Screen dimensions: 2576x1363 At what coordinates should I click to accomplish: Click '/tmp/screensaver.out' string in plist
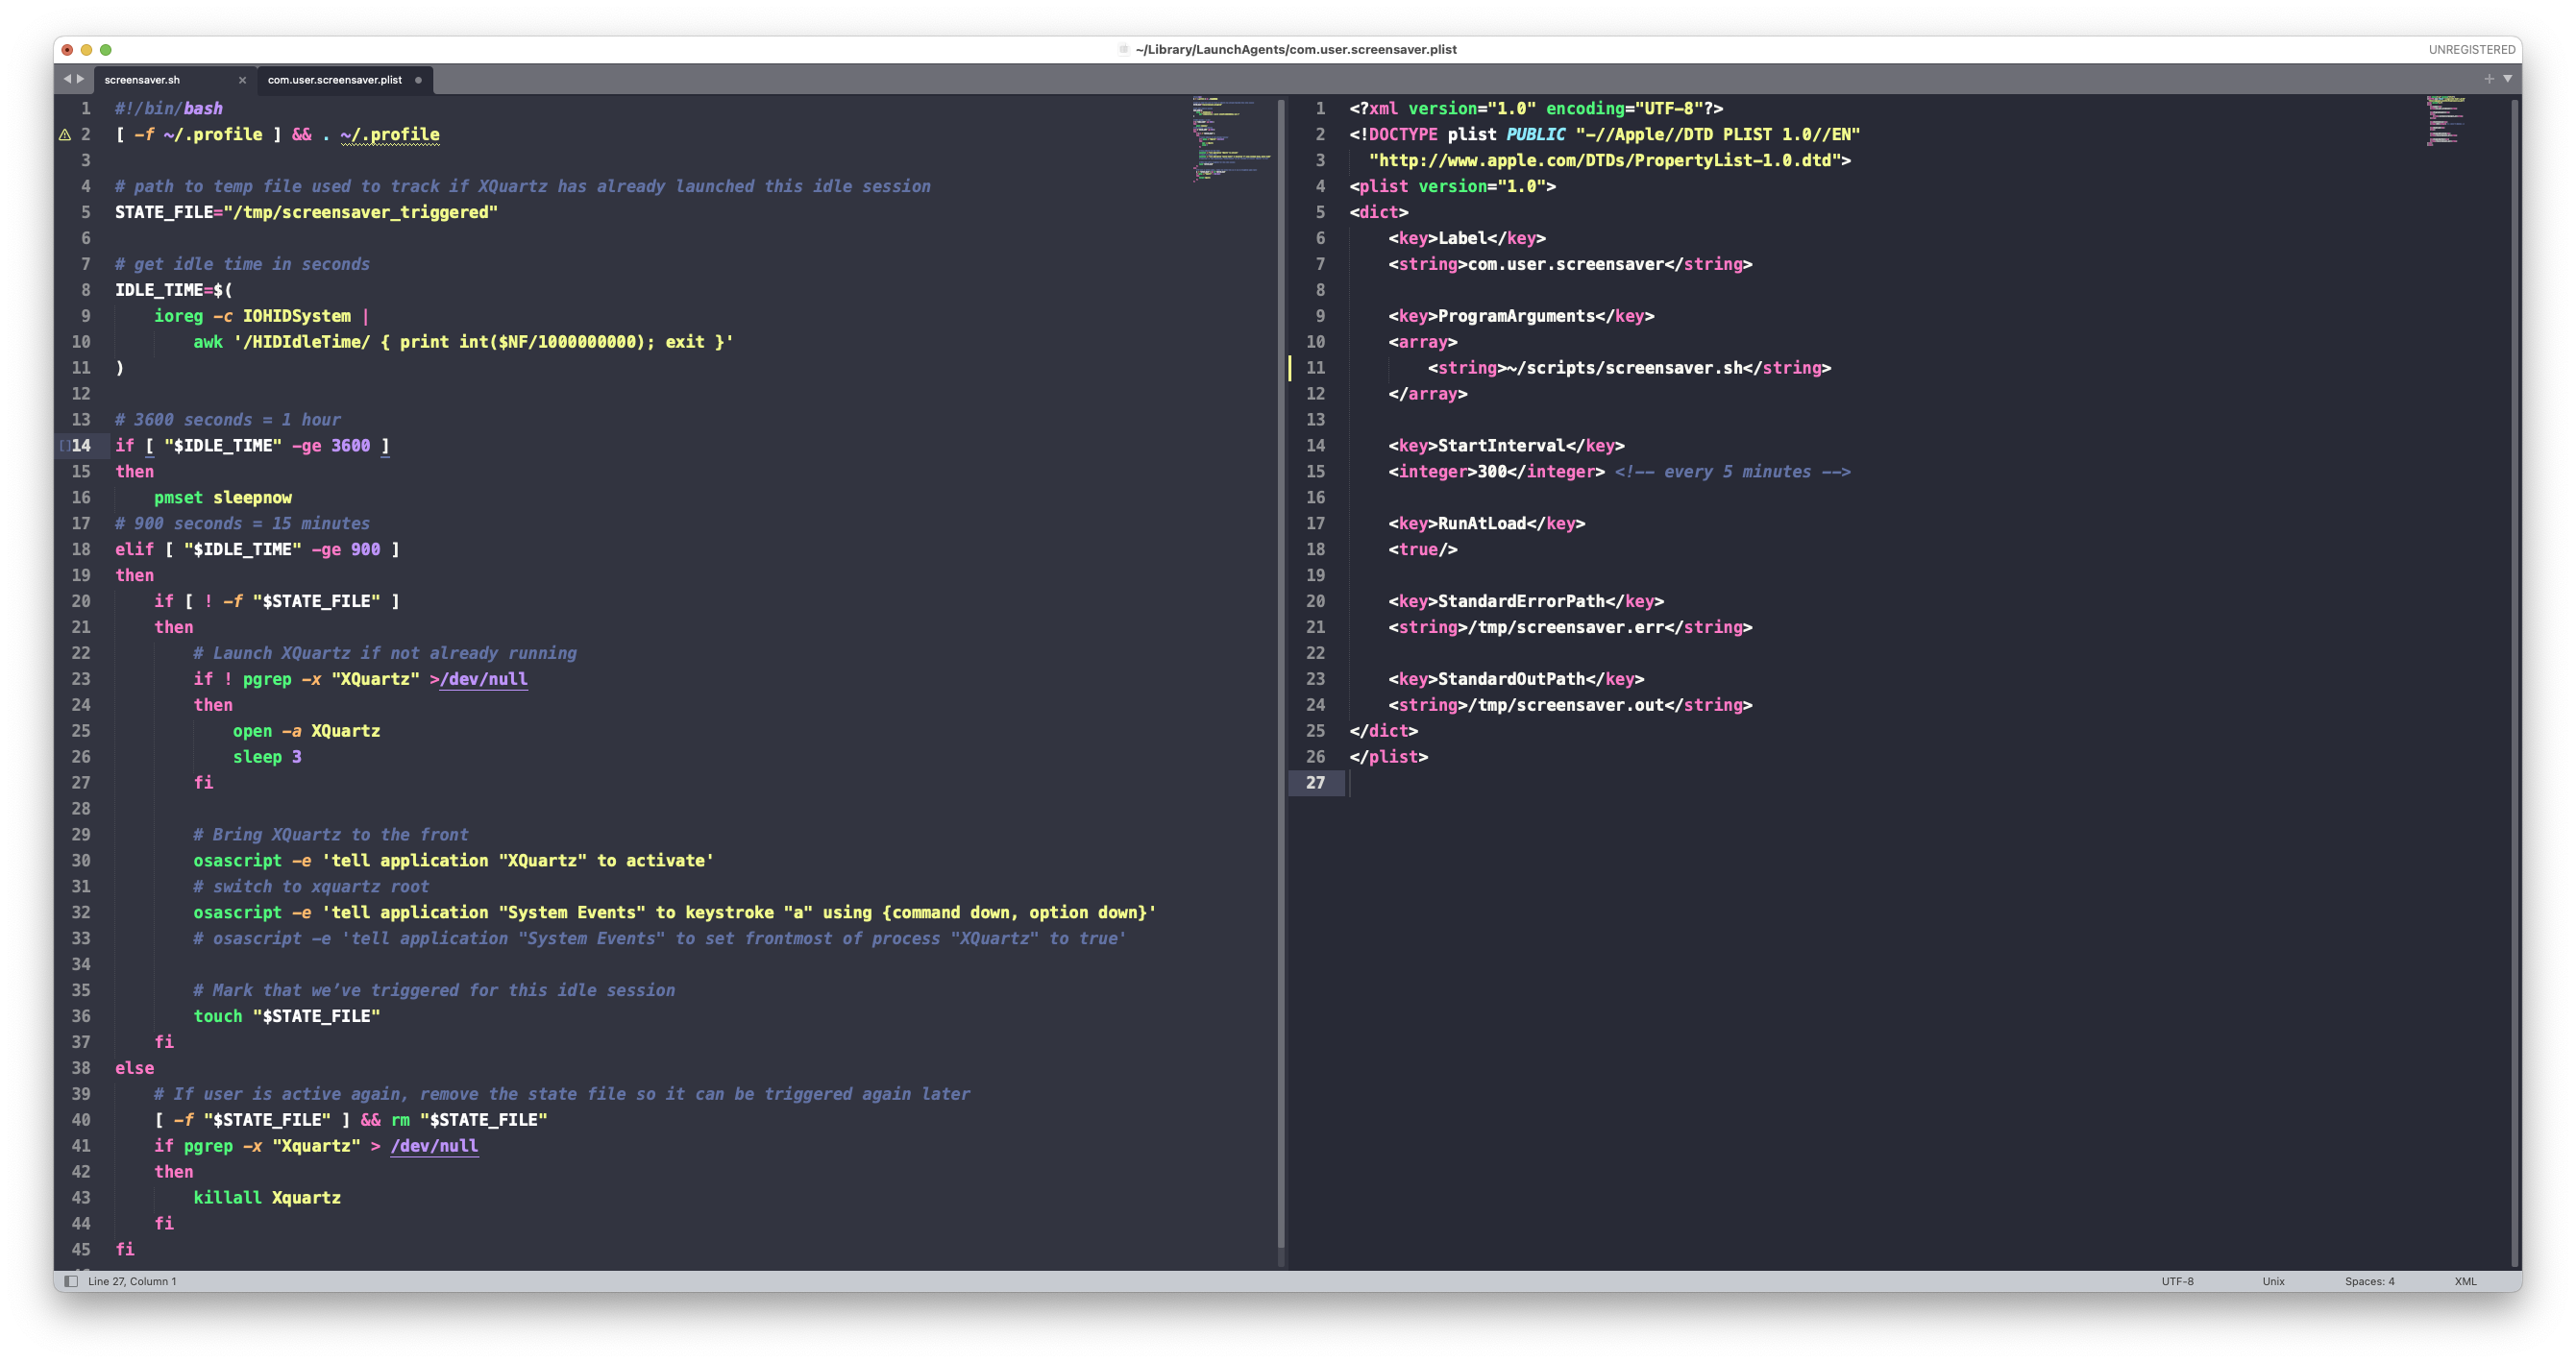1566,705
